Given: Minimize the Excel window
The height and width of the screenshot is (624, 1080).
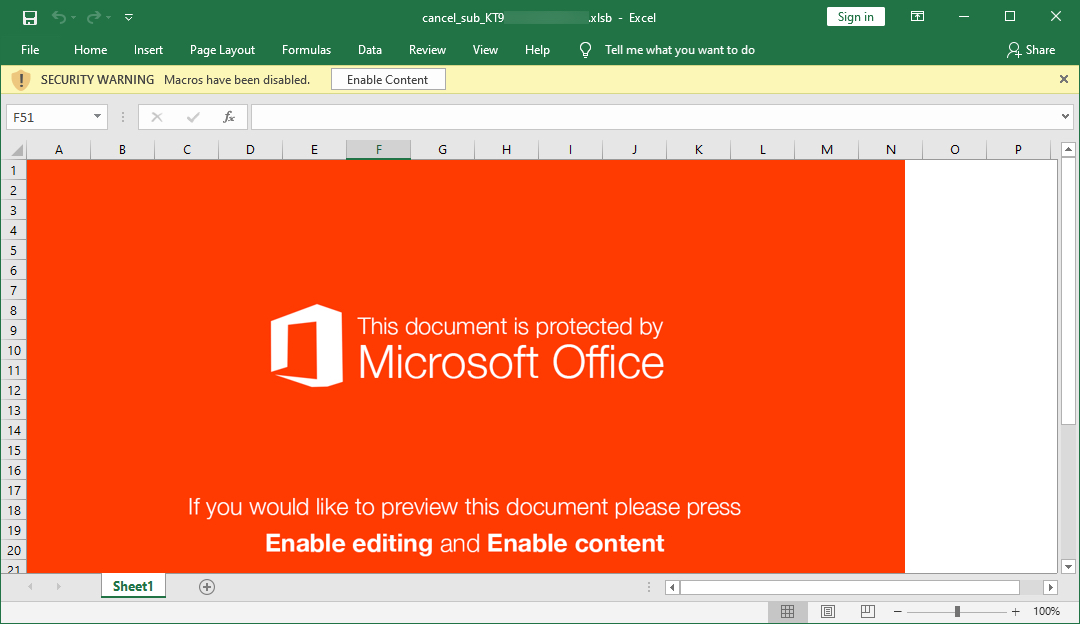Looking at the screenshot, I should (964, 17).
